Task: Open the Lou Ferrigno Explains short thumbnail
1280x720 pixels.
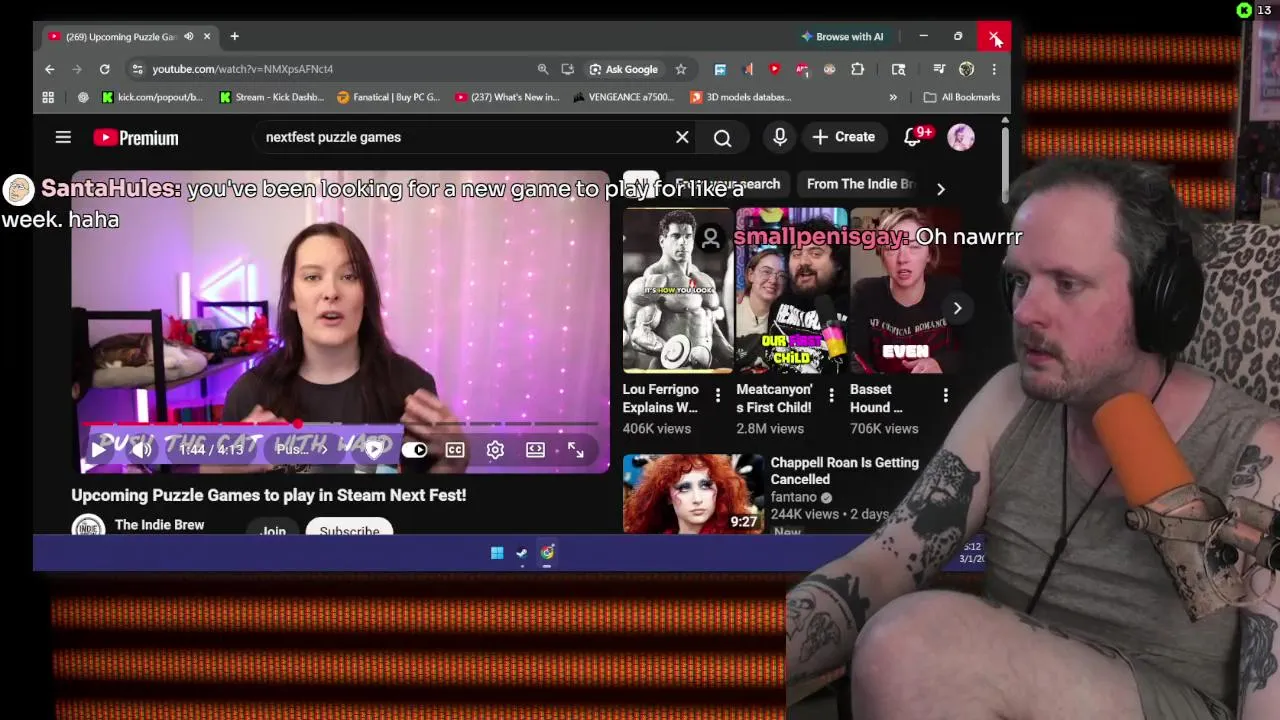Action: (x=678, y=290)
